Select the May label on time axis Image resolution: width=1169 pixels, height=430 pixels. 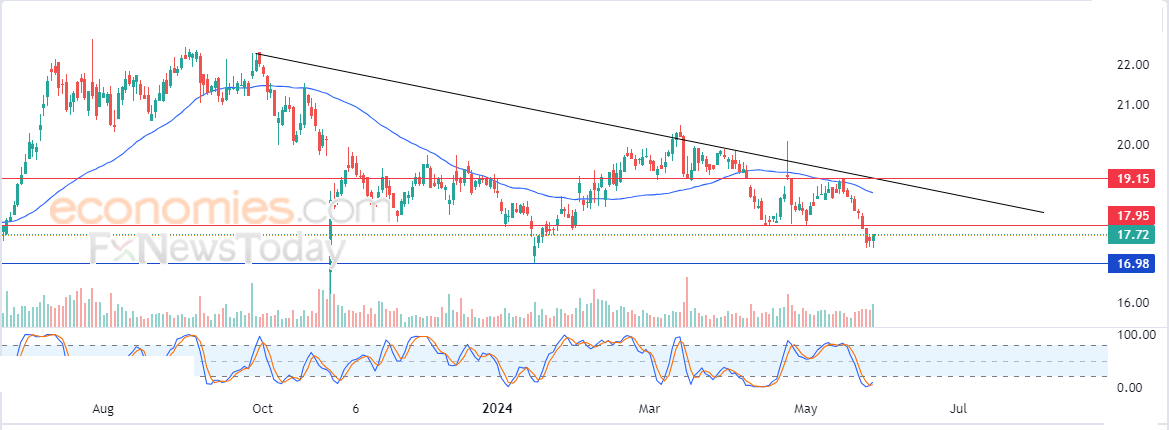coord(805,408)
